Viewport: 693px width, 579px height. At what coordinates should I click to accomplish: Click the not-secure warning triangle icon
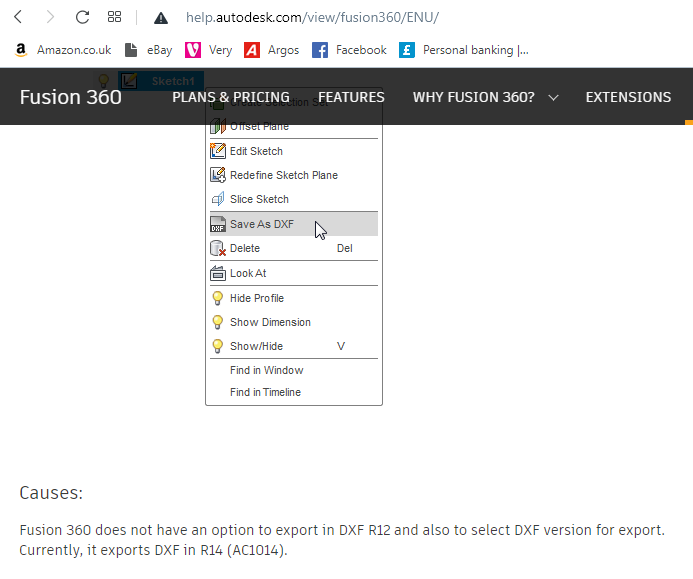point(160,18)
